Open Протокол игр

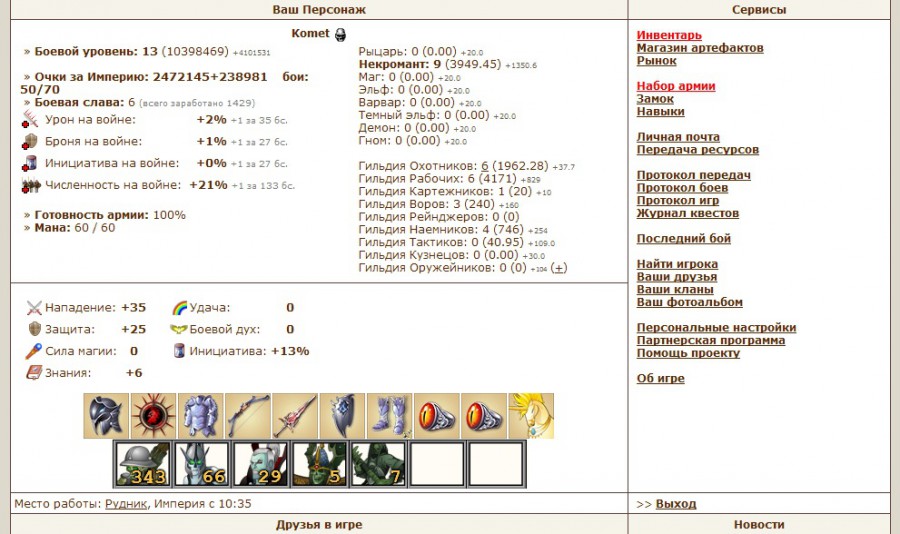[x=677, y=200]
